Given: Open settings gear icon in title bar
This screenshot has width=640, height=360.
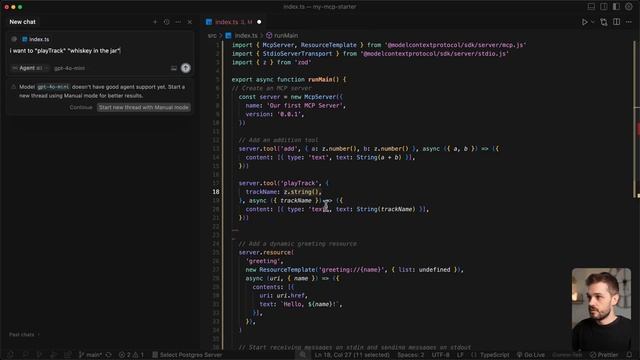Looking at the screenshot, I should [x=629, y=7].
